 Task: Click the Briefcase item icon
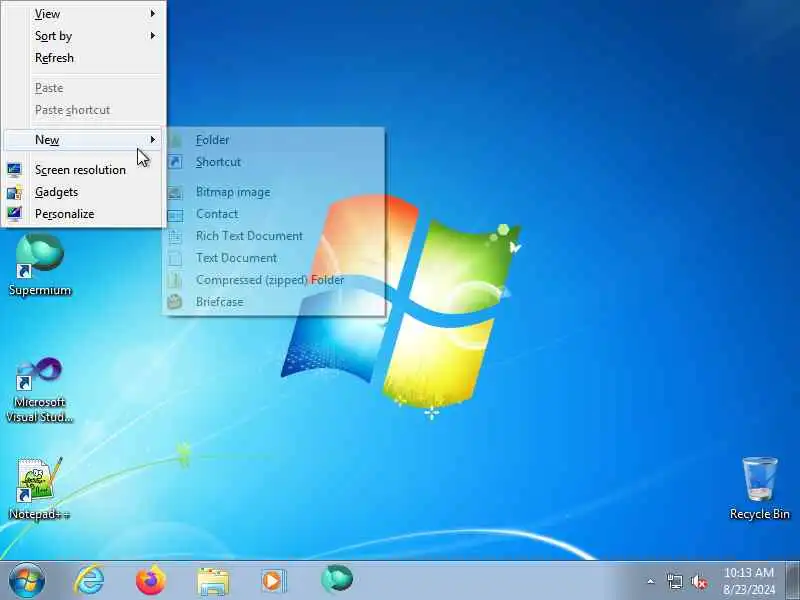(x=175, y=302)
